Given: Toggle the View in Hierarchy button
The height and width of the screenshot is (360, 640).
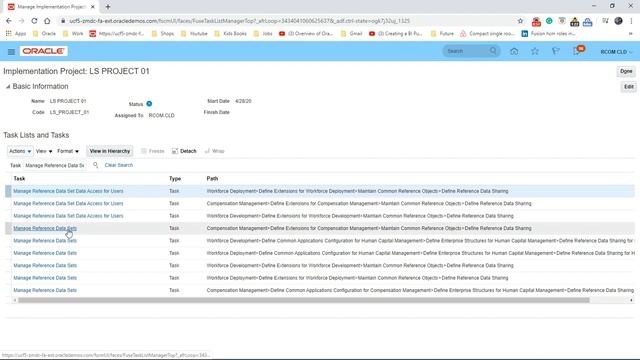Looking at the screenshot, I should click(x=109, y=151).
